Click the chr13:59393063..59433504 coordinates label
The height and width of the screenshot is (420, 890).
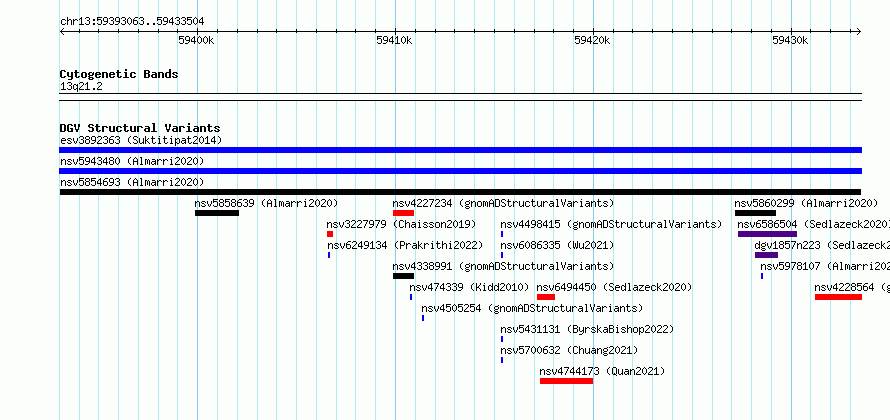(132, 22)
